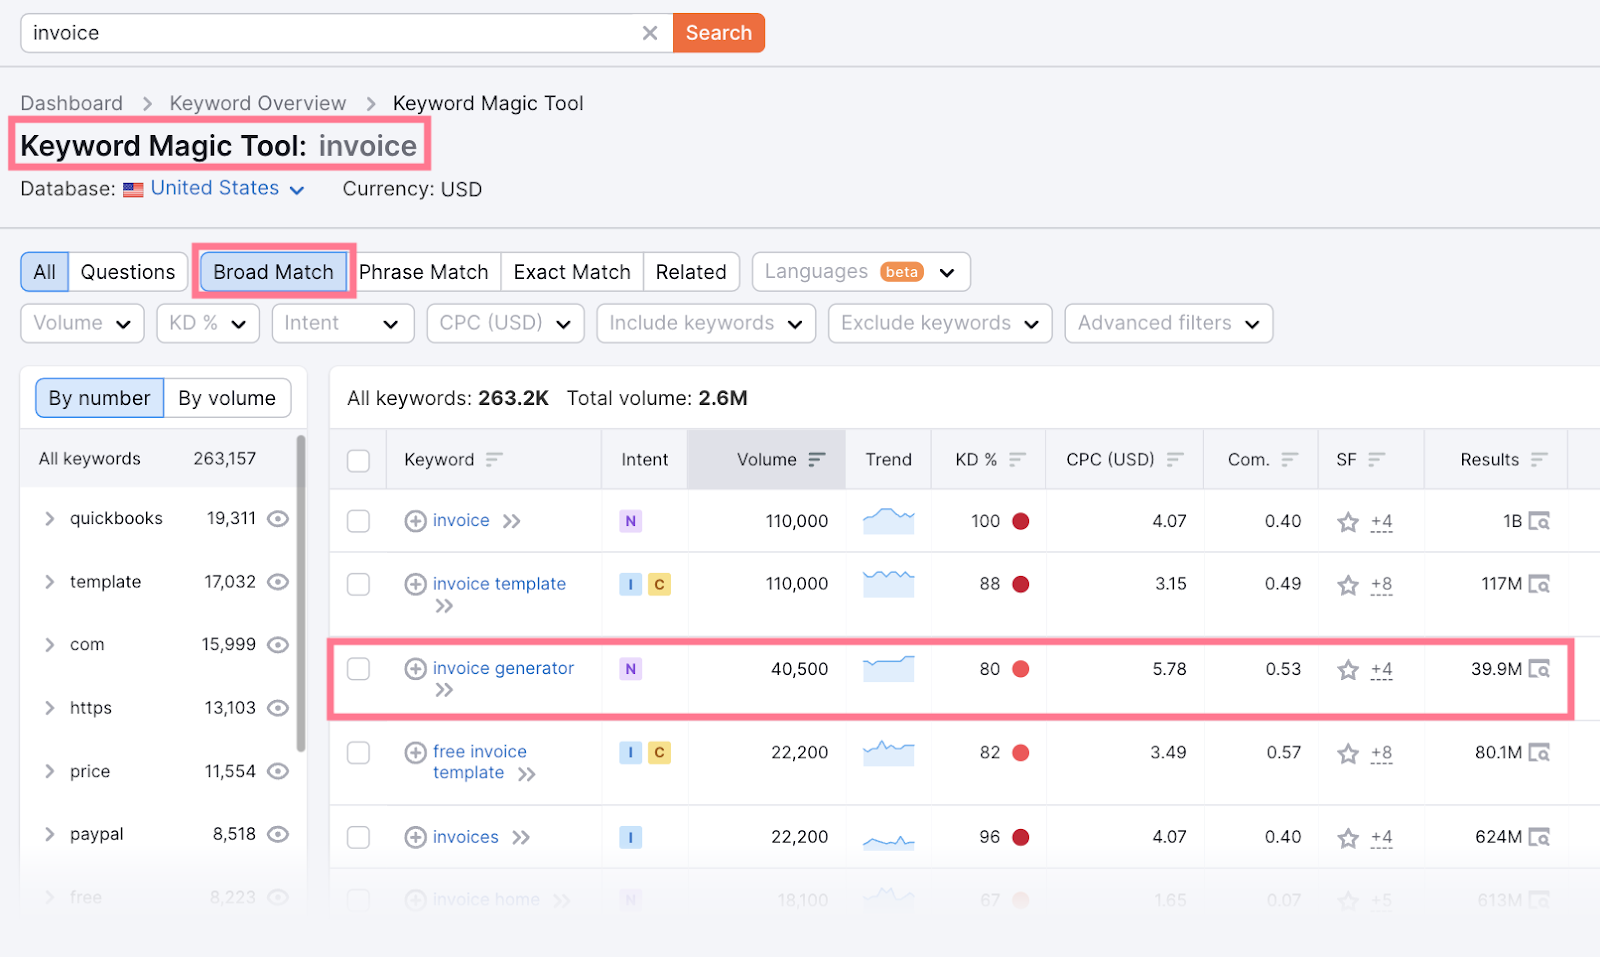1600x957 pixels.
Task: Add invoice generator with plus icon
Action: pyautogui.click(x=415, y=669)
